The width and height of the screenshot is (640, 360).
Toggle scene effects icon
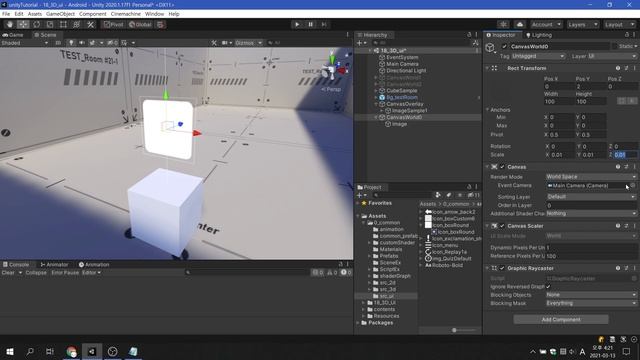[92, 42]
